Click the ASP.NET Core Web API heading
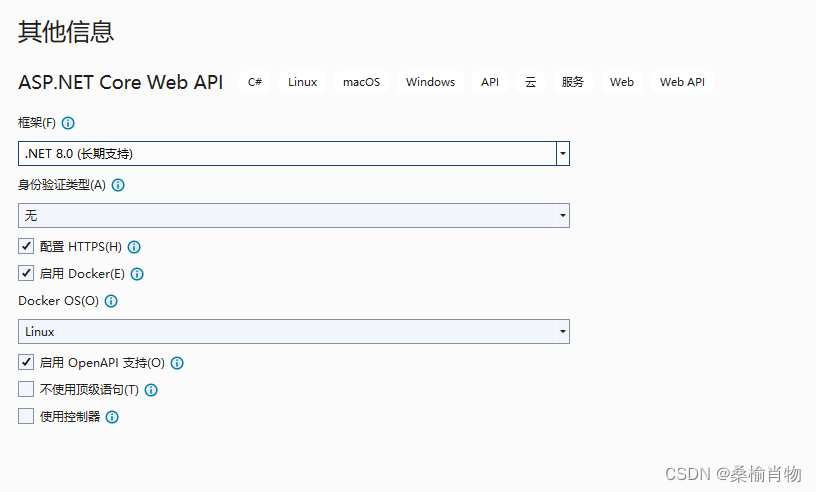816x492 pixels. pos(121,82)
